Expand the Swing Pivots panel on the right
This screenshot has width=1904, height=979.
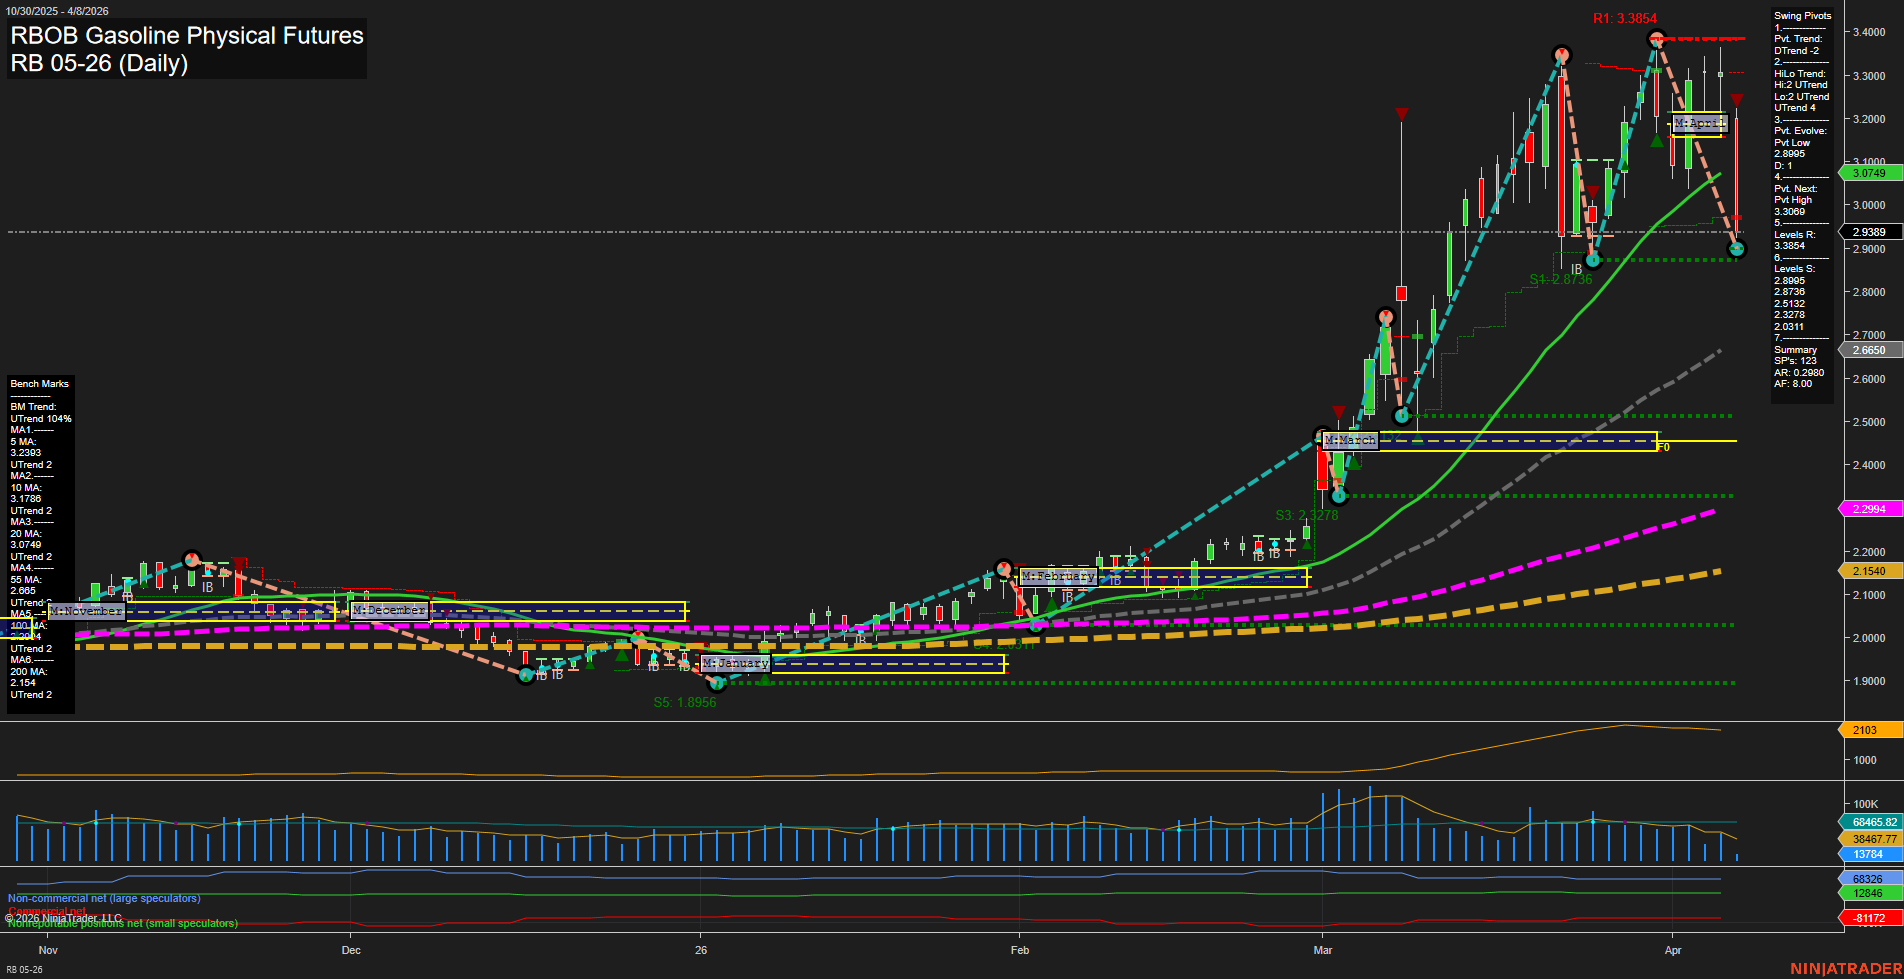(1802, 15)
